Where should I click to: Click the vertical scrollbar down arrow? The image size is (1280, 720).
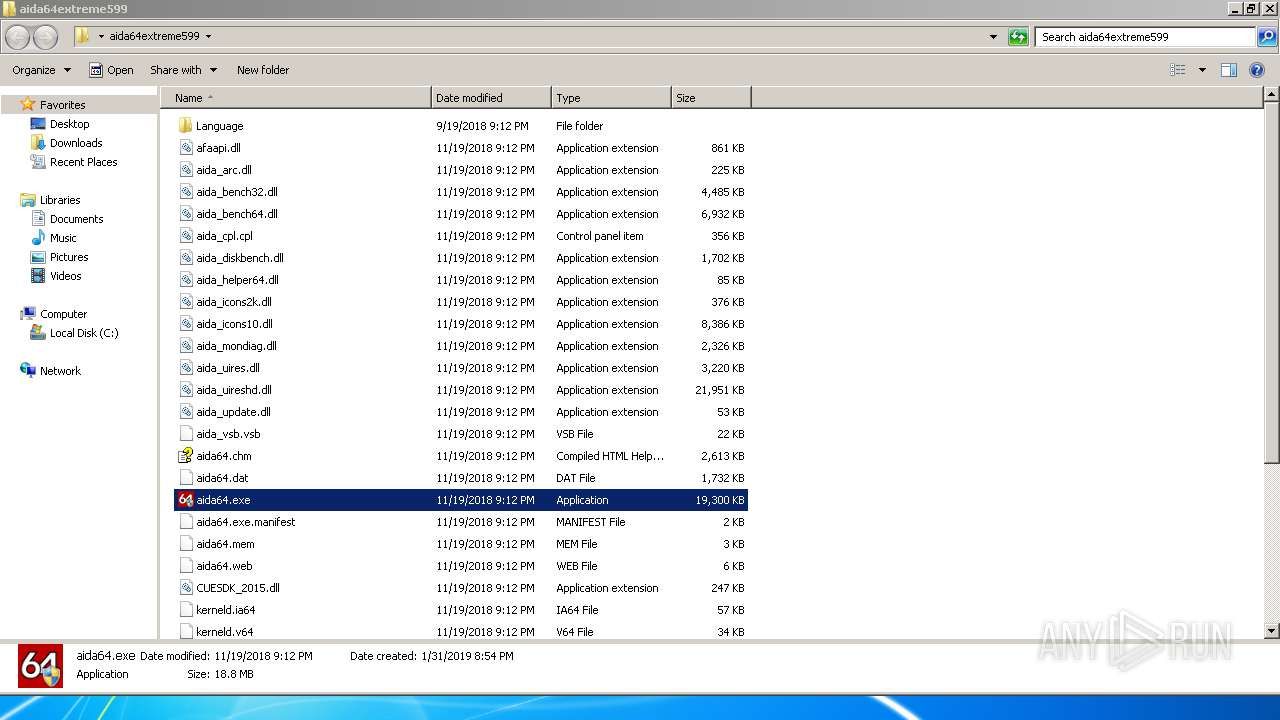(1271, 631)
